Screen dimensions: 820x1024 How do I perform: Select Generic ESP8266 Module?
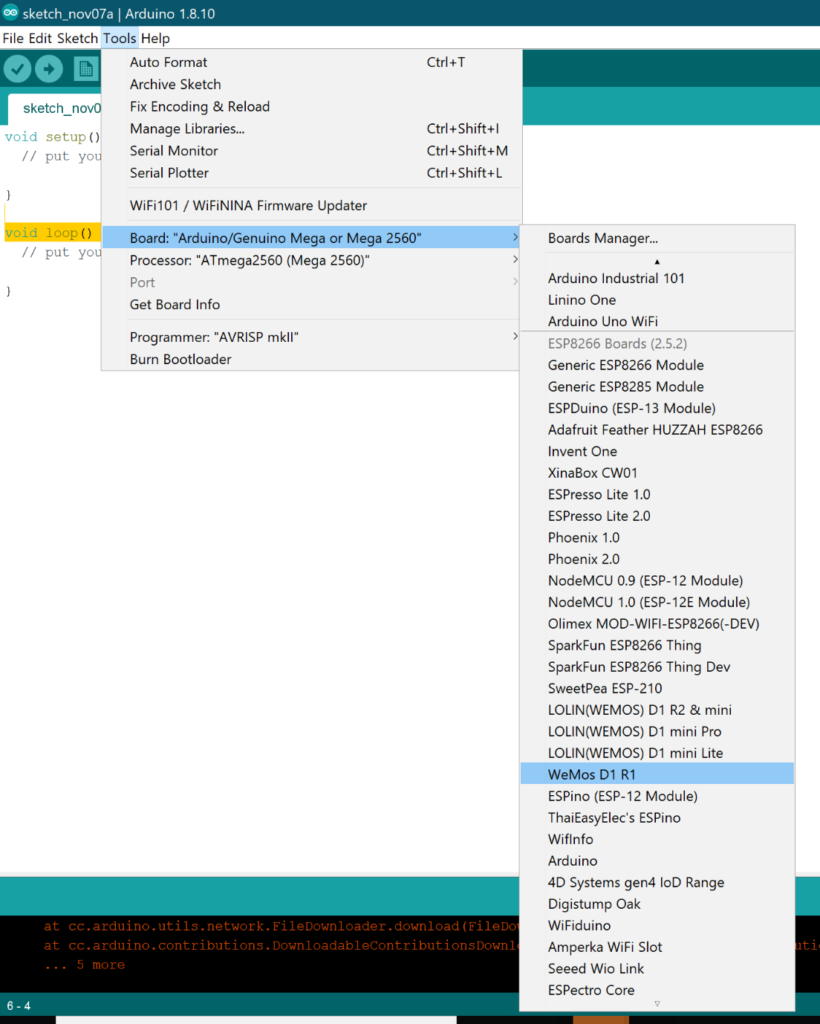pos(657,365)
